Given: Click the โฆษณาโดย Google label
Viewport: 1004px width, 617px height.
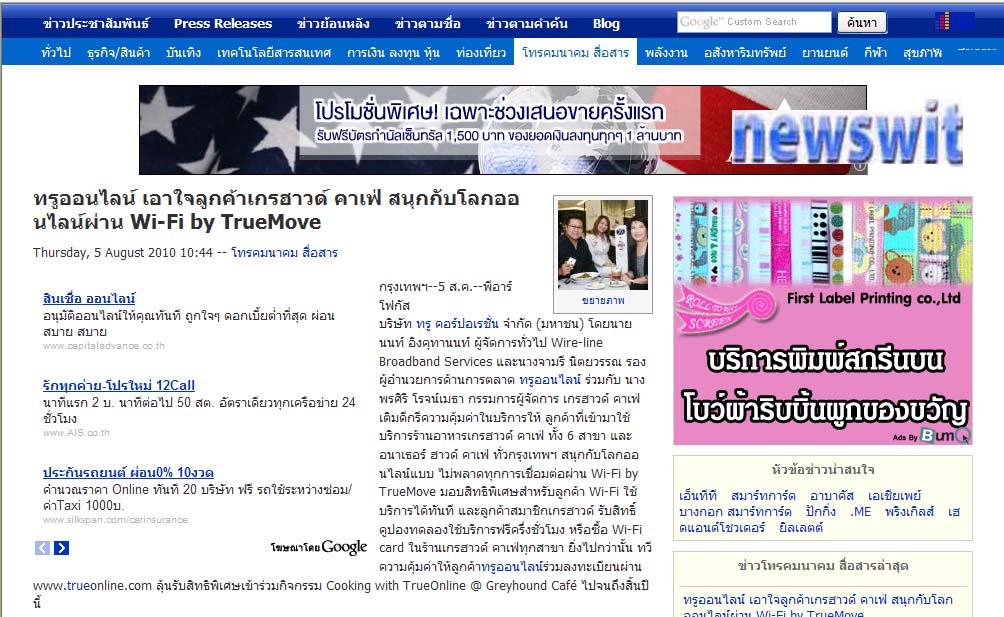Looking at the screenshot, I should [318, 547].
